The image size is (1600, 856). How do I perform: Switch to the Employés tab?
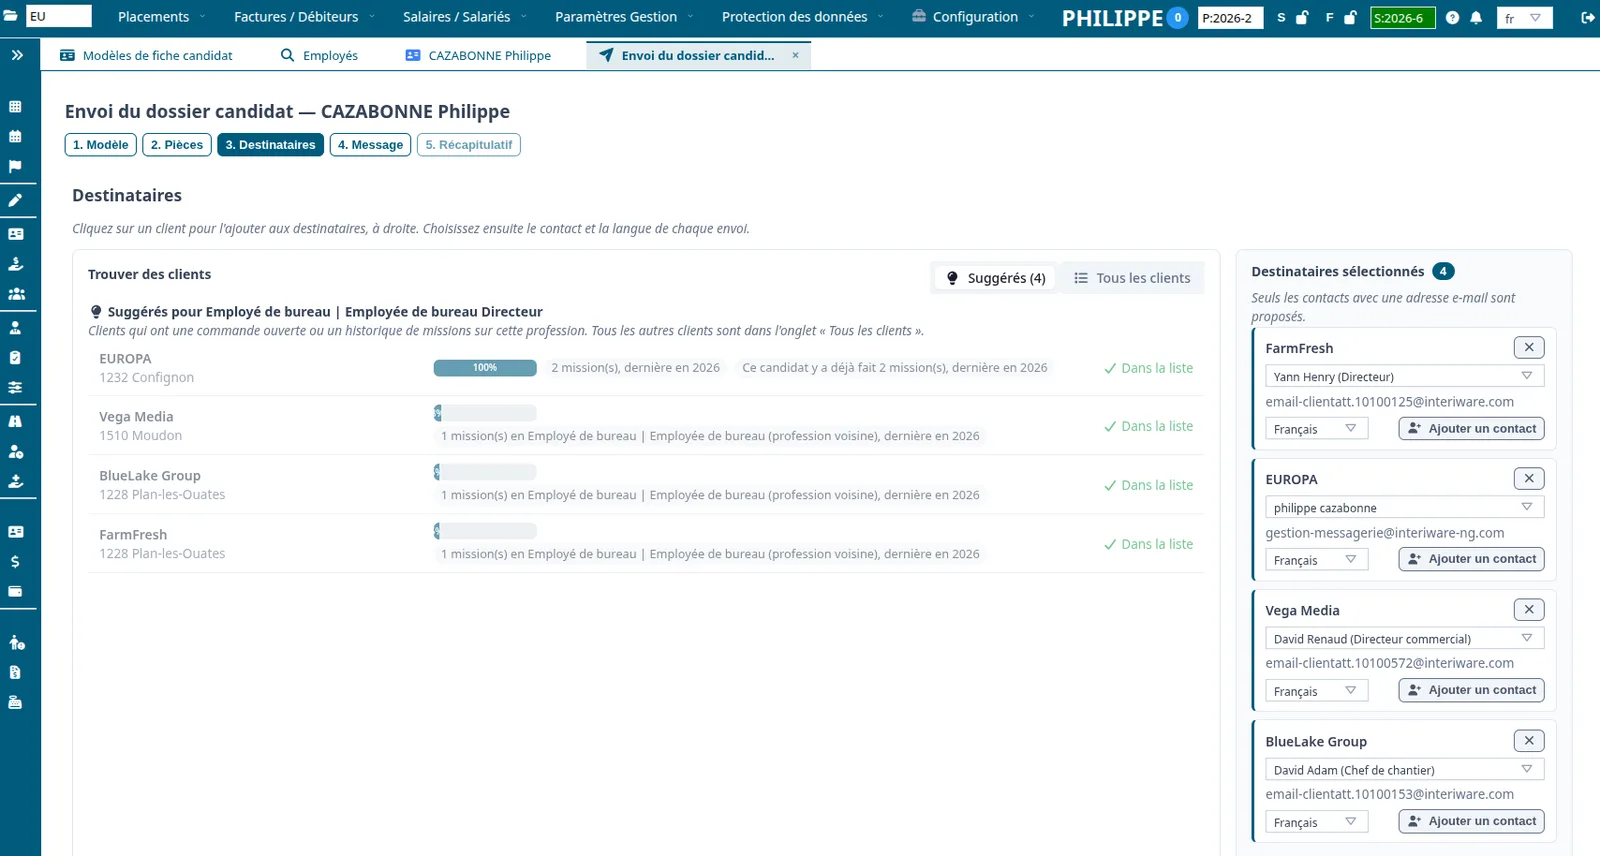tap(319, 55)
